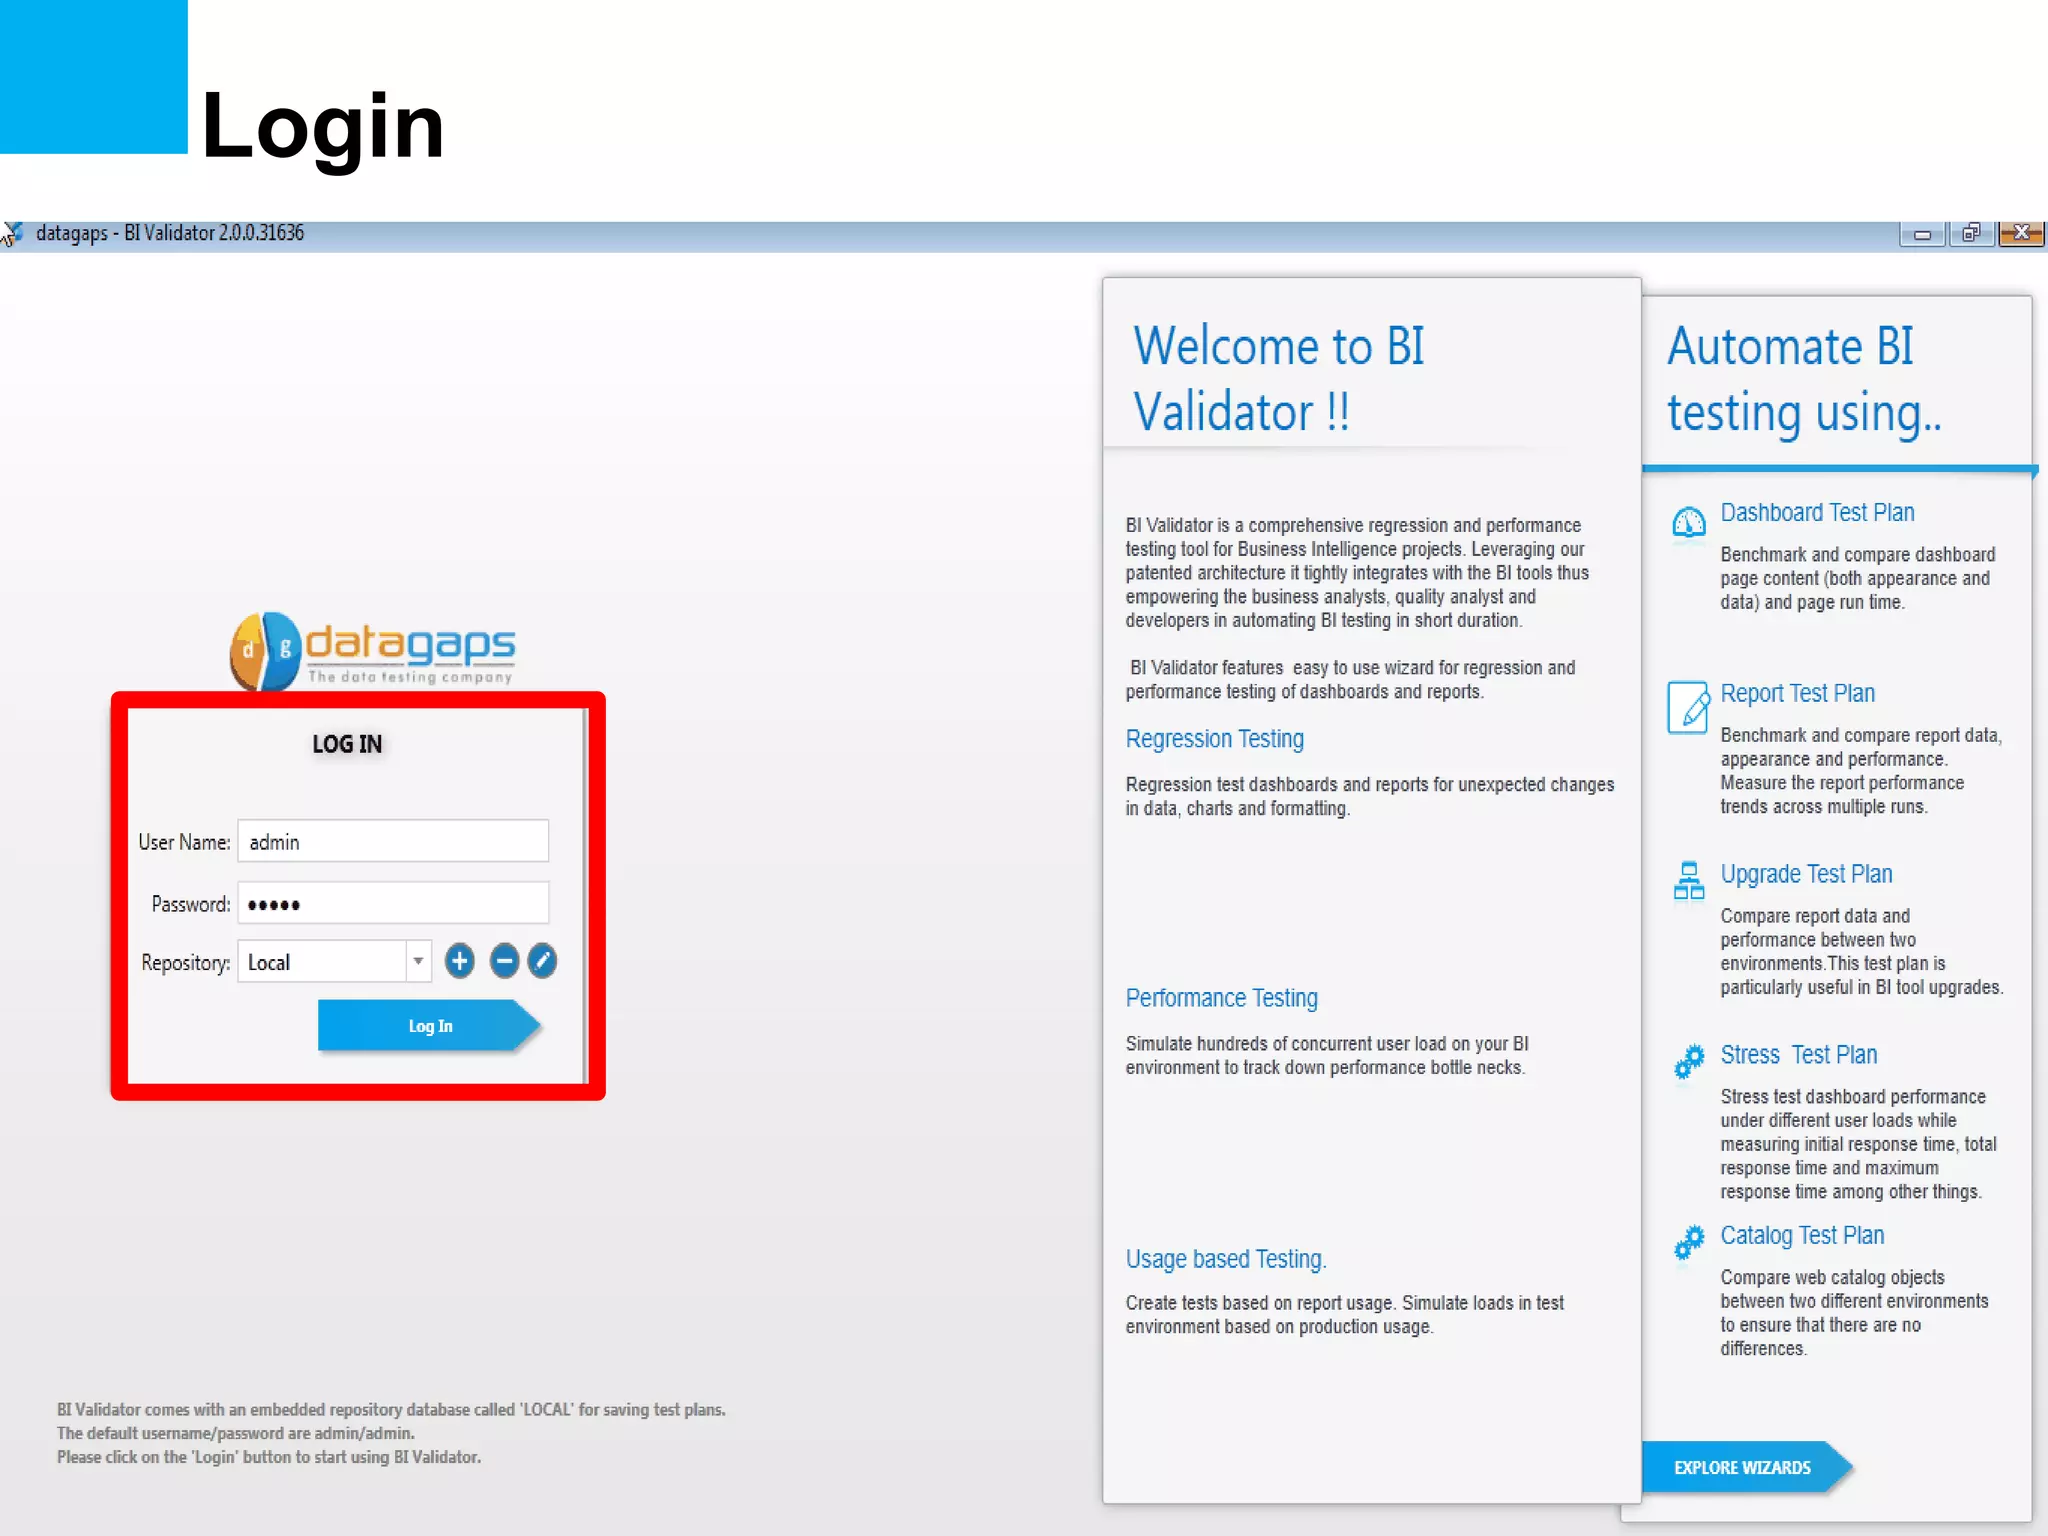The width and height of the screenshot is (2048, 1536).
Task: Click the Performance Testing heading
Action: [1221, 998]
